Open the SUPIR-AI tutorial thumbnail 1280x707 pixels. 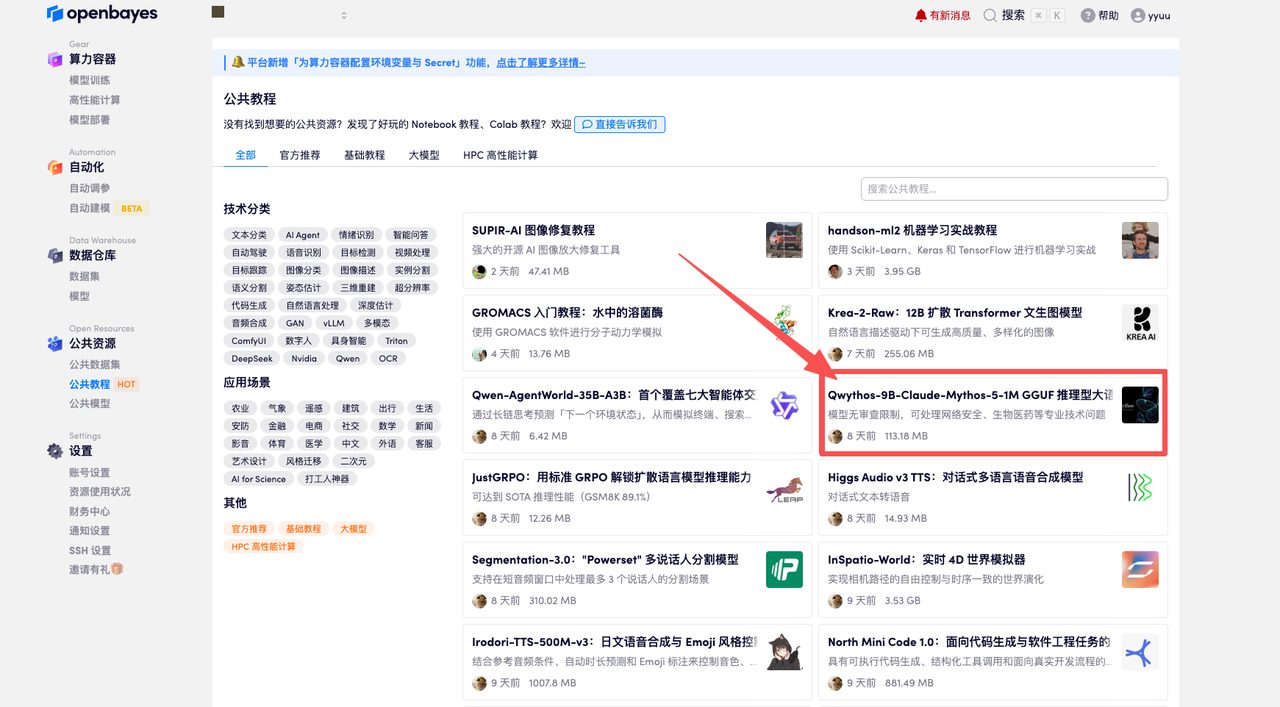click(x=784, y=240)
